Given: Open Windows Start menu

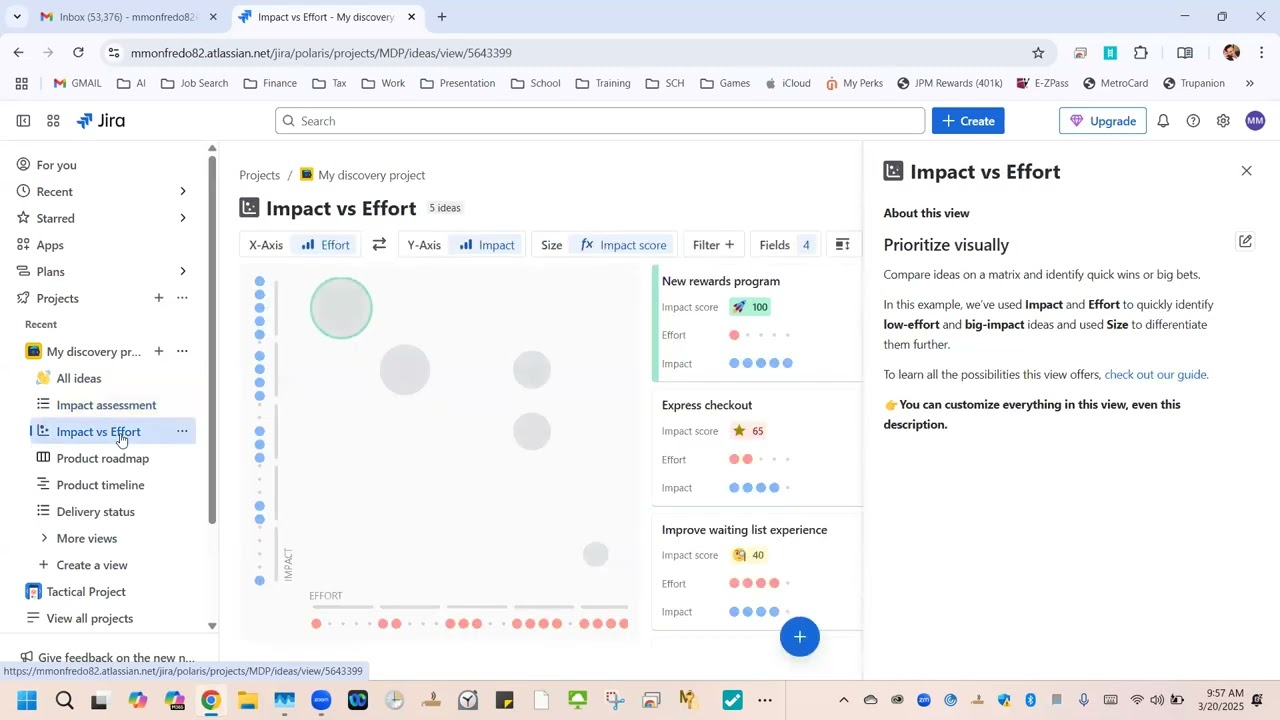Looking at the screenshot, I should [26, 700].
